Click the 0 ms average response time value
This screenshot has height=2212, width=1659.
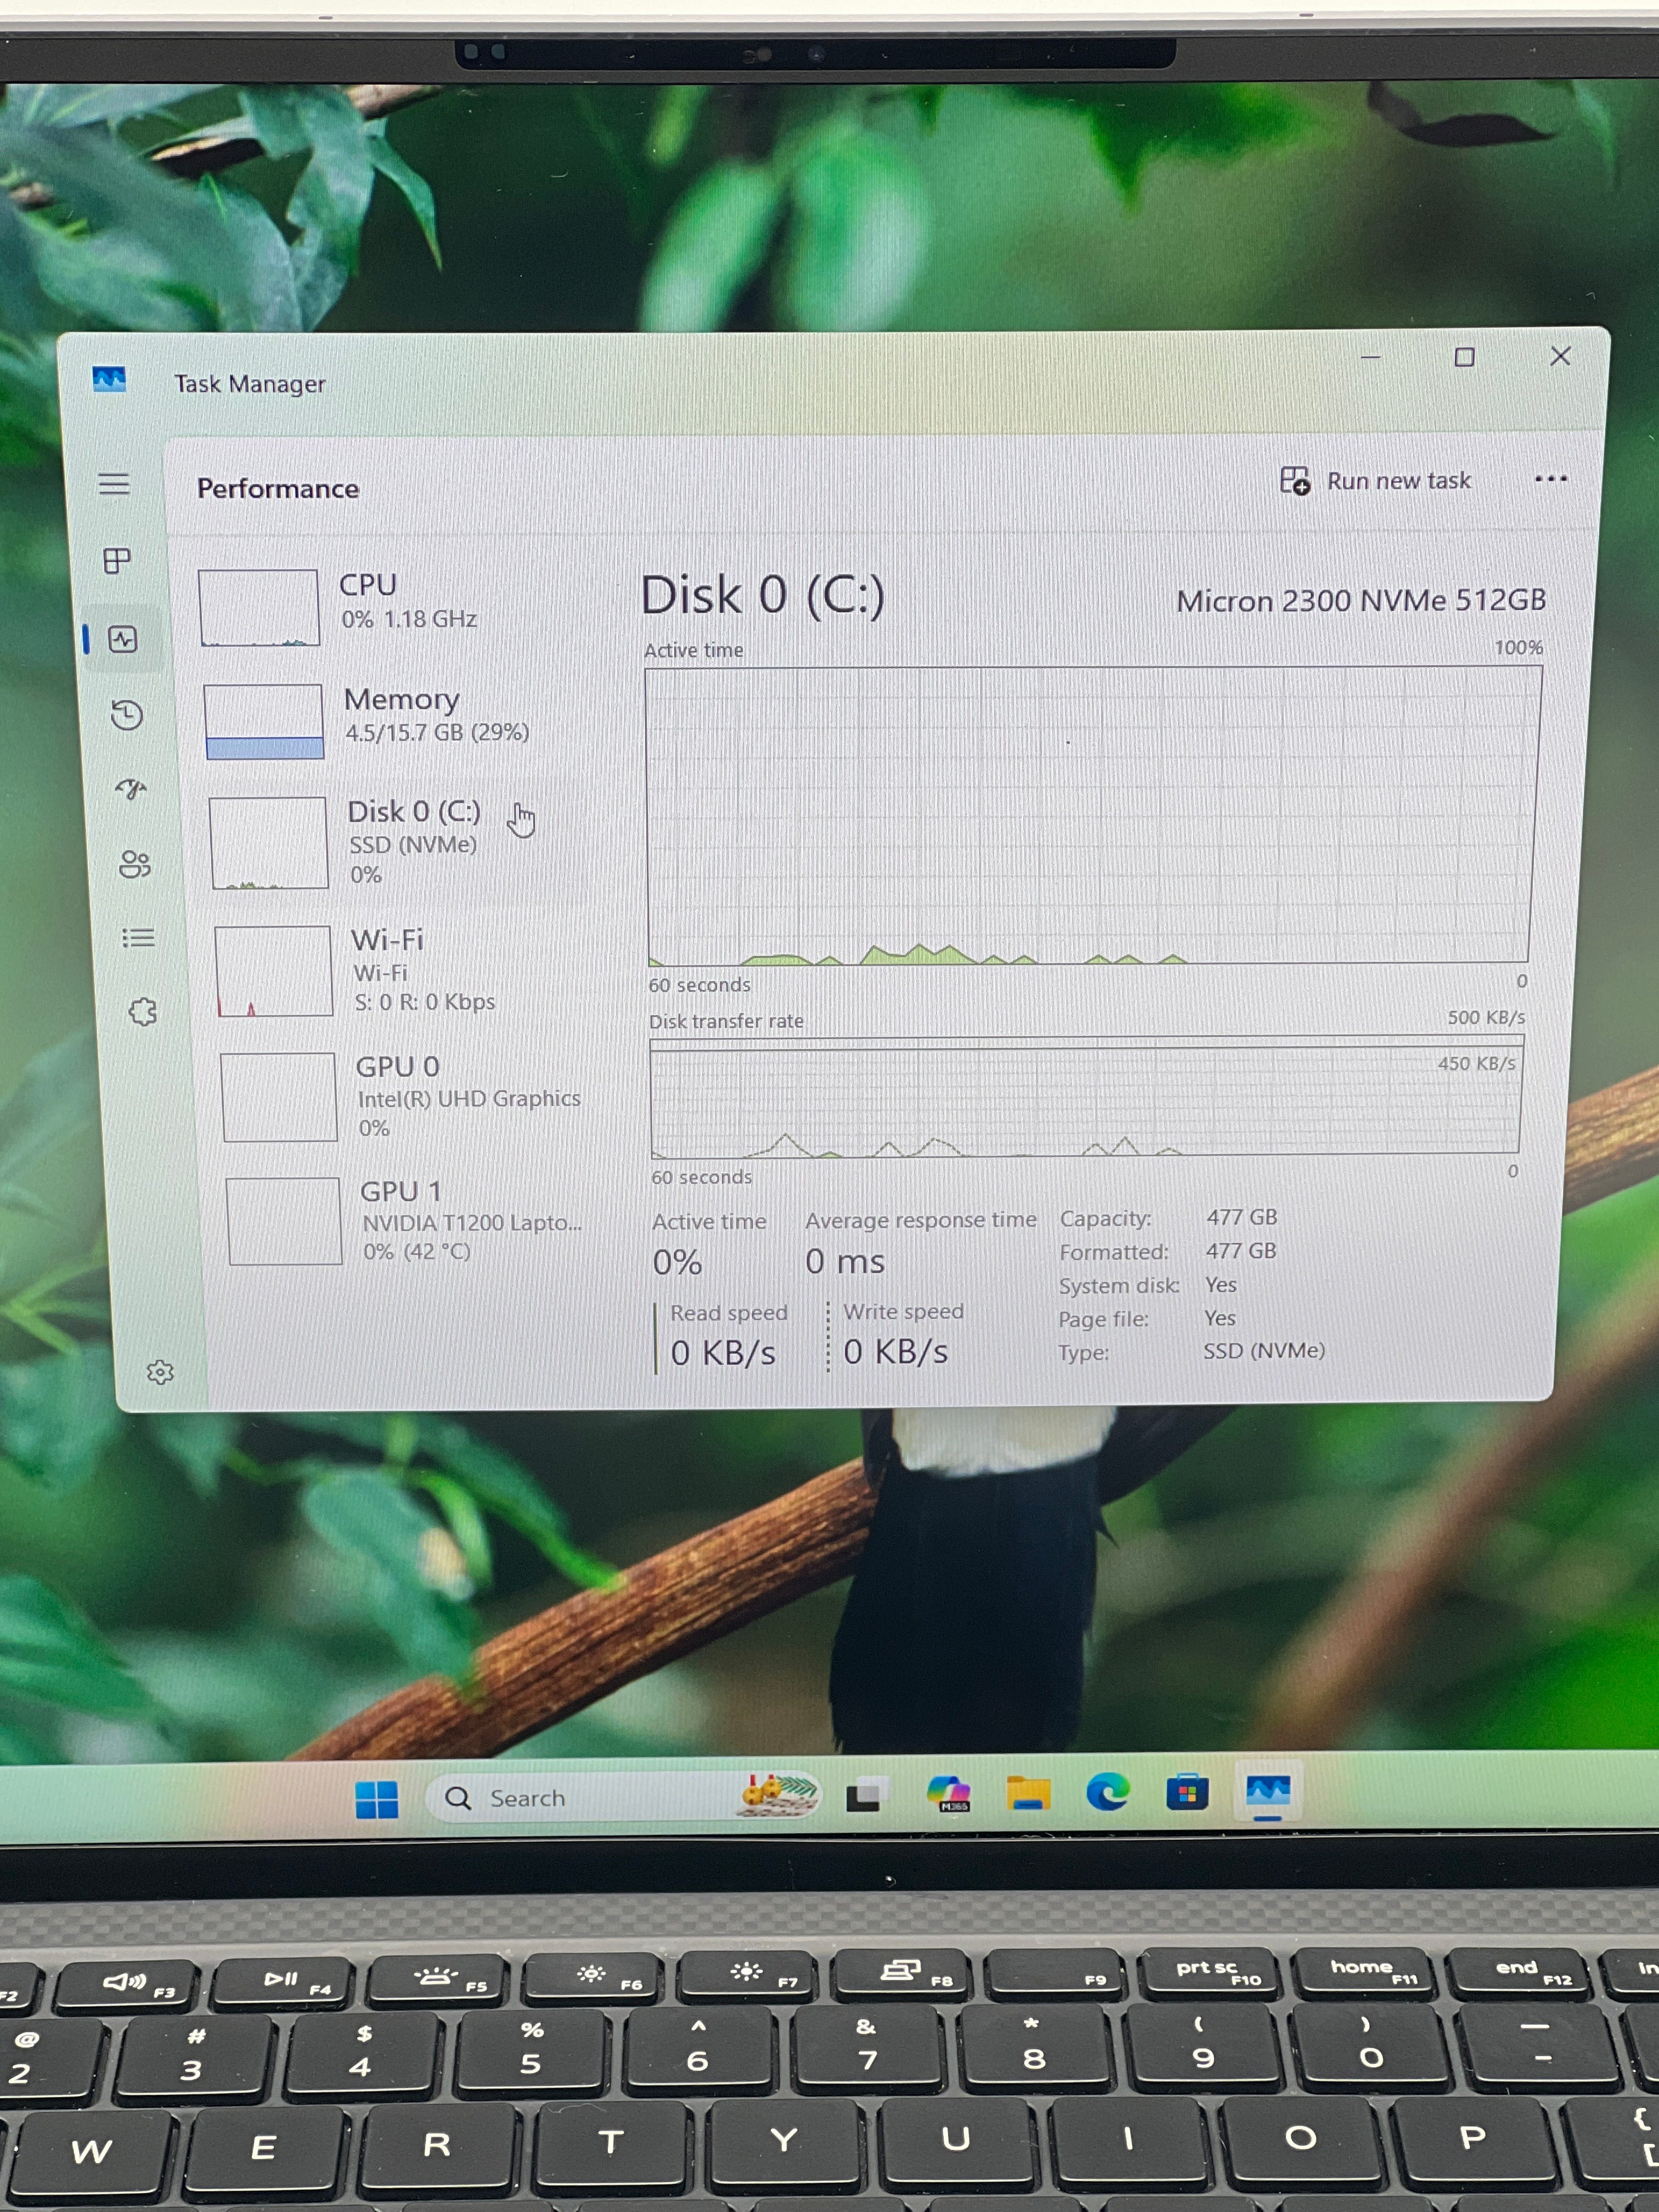(x=845, y=1262)
